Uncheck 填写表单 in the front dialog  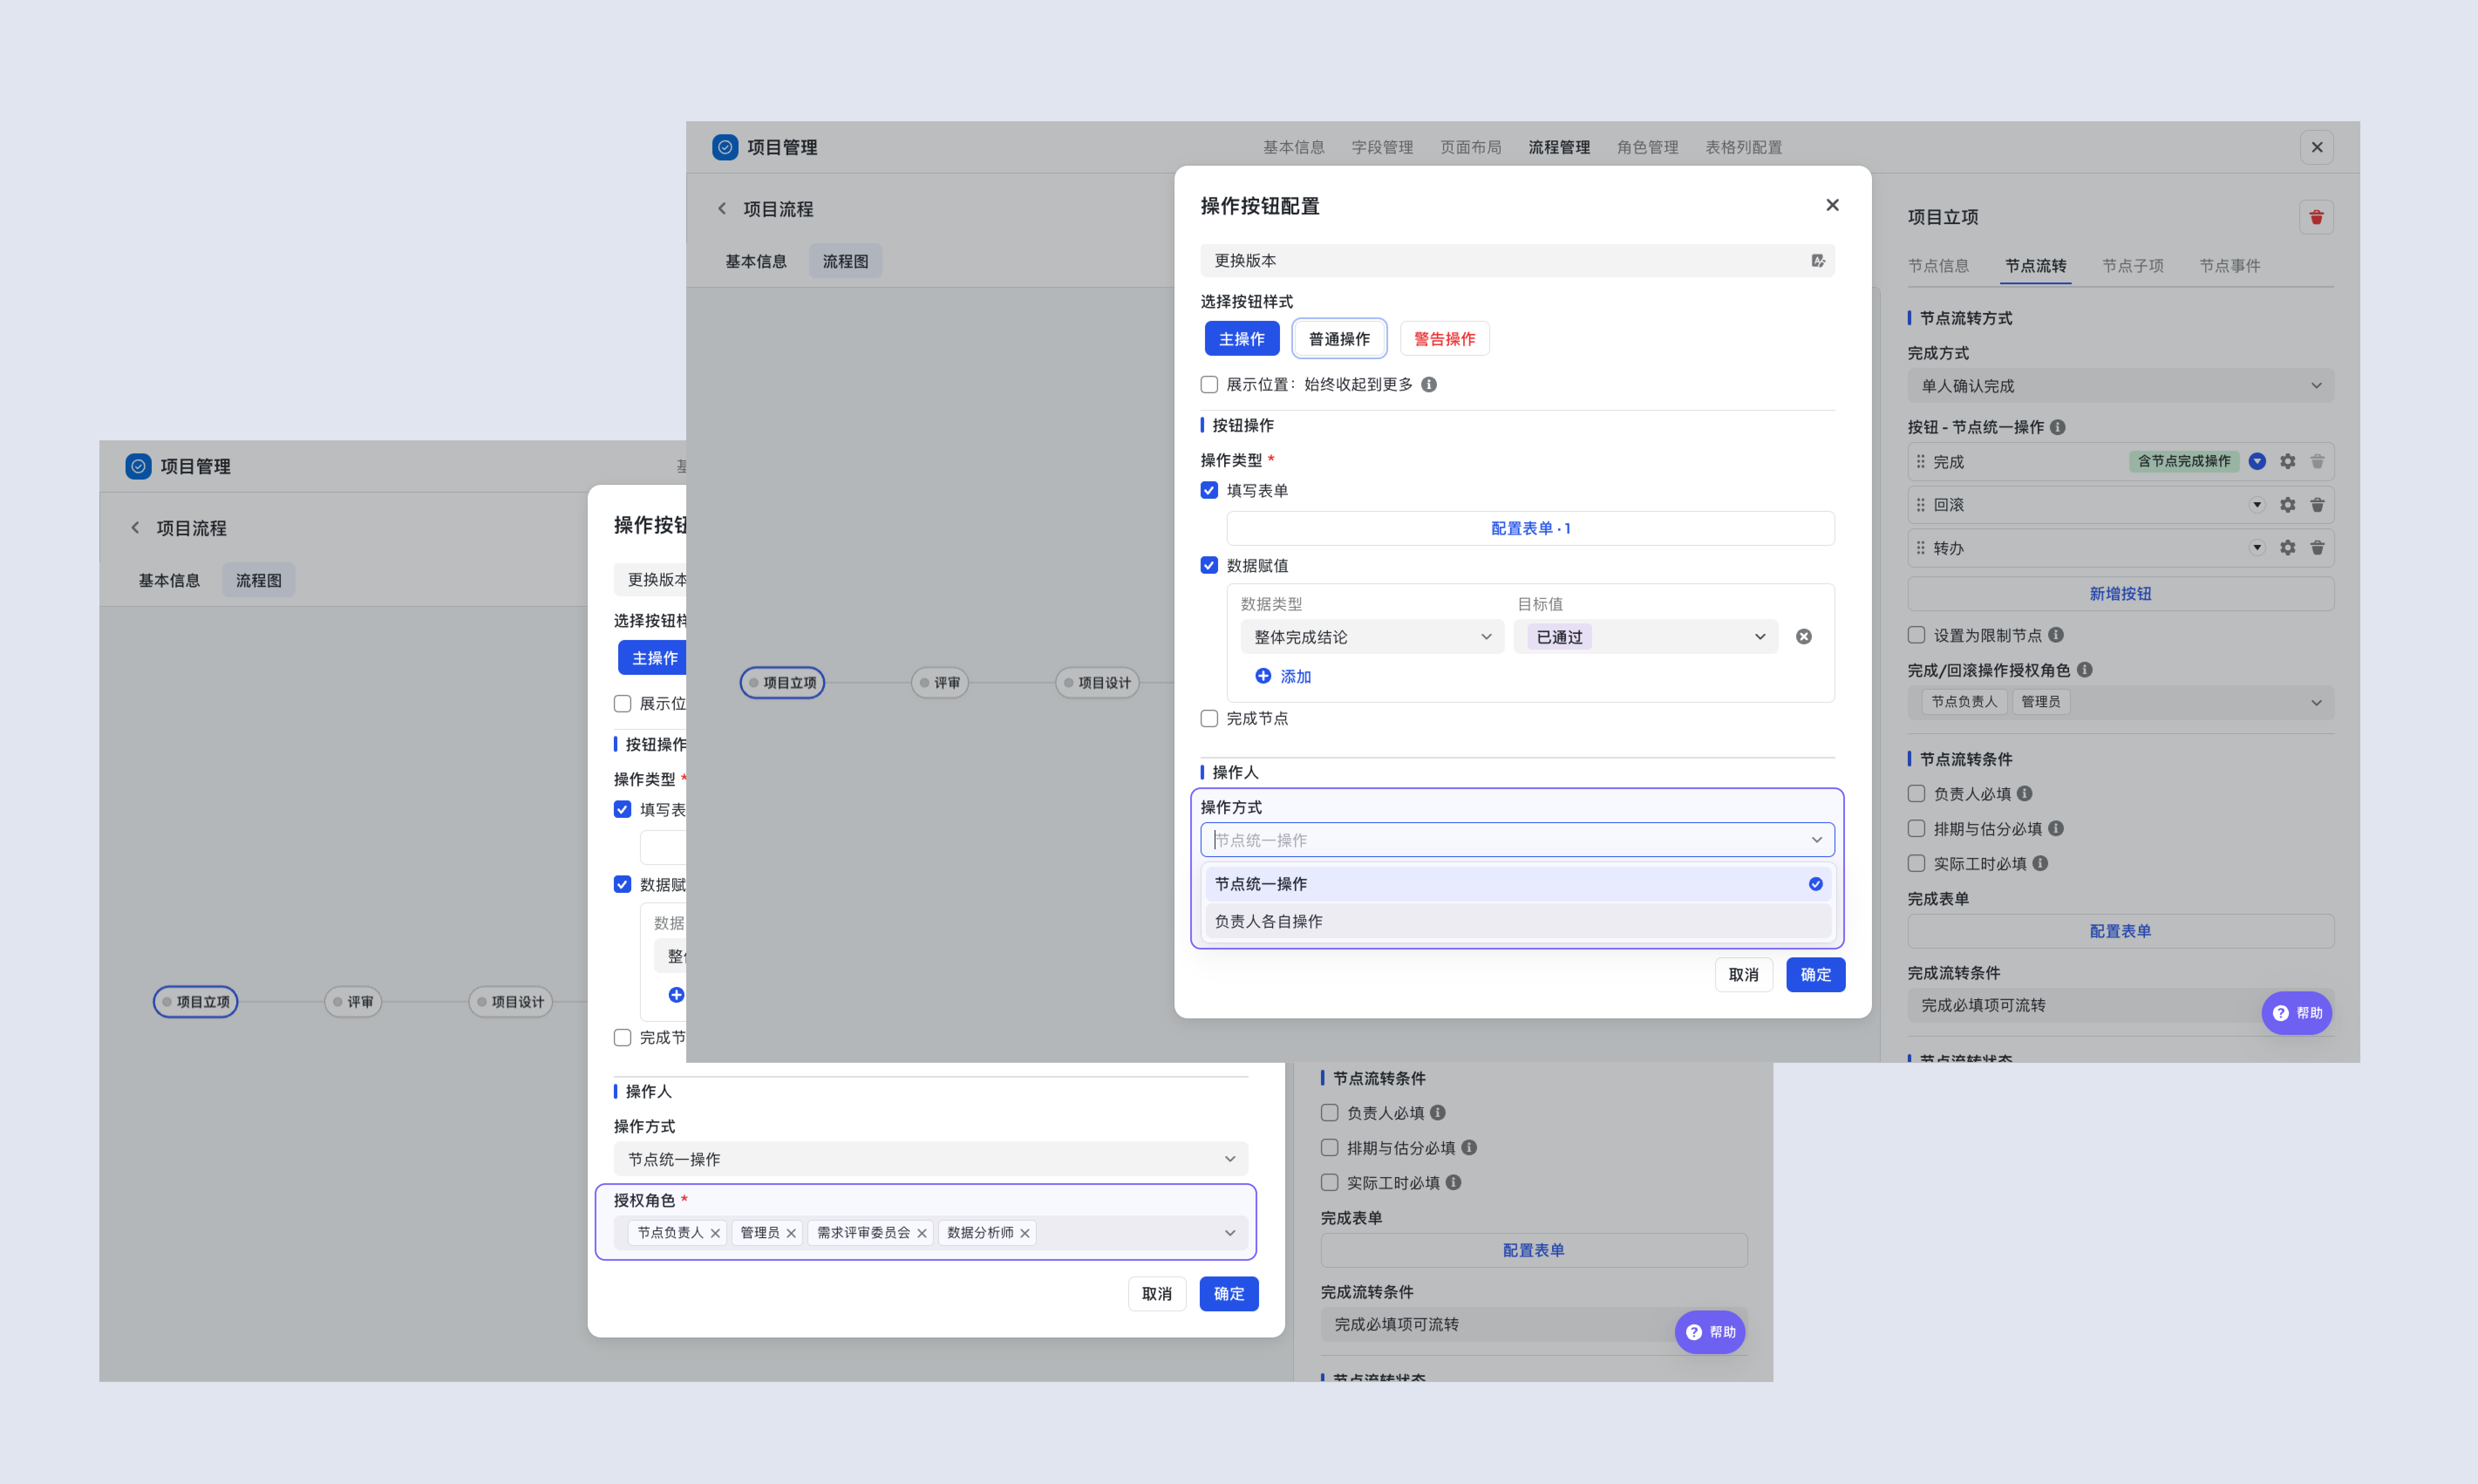(x=1209, y=491)
